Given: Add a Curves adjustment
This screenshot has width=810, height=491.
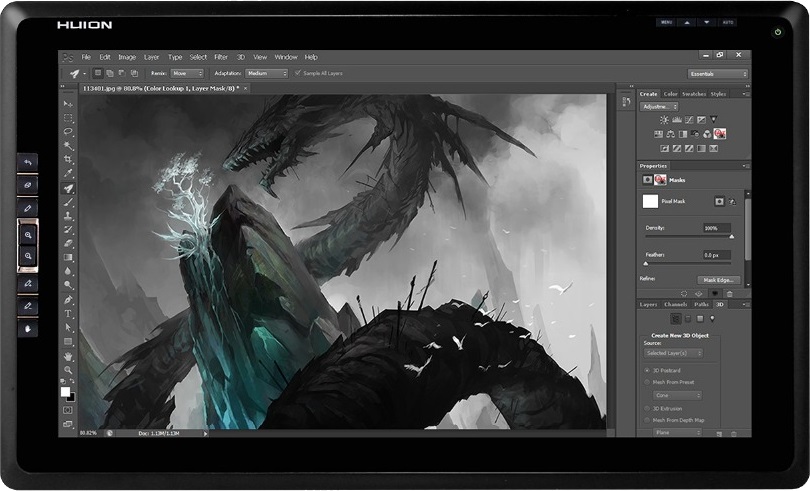Looking at the screenshot, I should (x=689, y=120).
